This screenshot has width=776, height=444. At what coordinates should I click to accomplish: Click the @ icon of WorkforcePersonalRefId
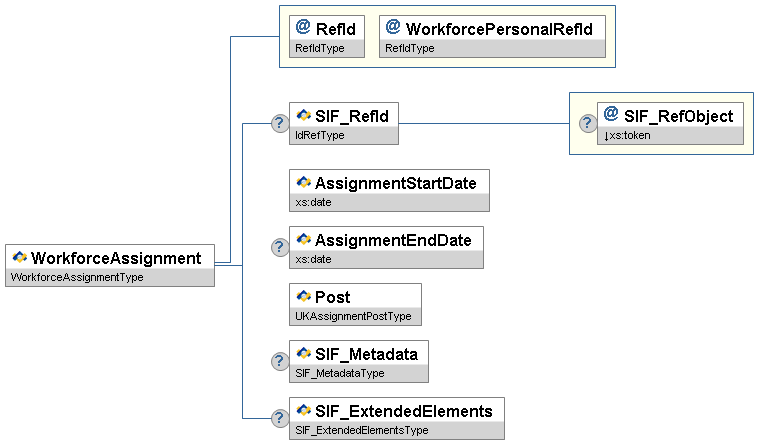click(393, 28)
